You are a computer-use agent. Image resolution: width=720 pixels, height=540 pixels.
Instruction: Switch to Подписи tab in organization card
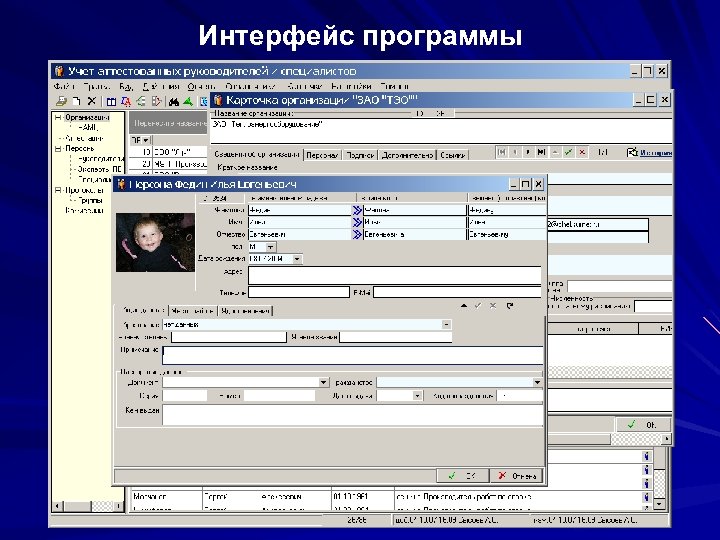pyautogui.click(x=360, y=155)
